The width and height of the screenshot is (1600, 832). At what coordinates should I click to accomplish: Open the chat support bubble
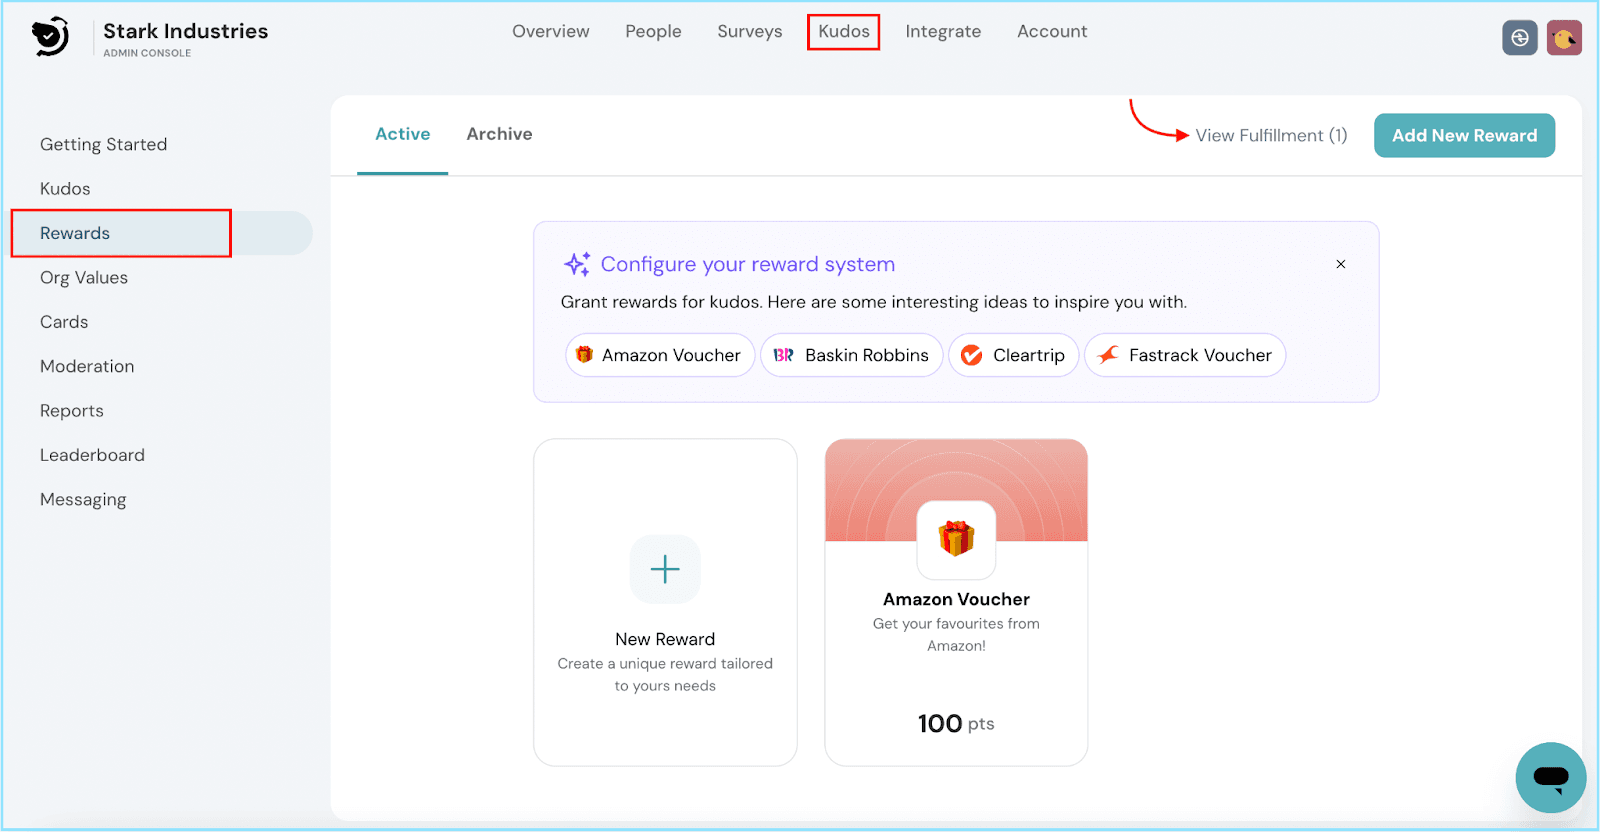click(x=1550, y=777)
